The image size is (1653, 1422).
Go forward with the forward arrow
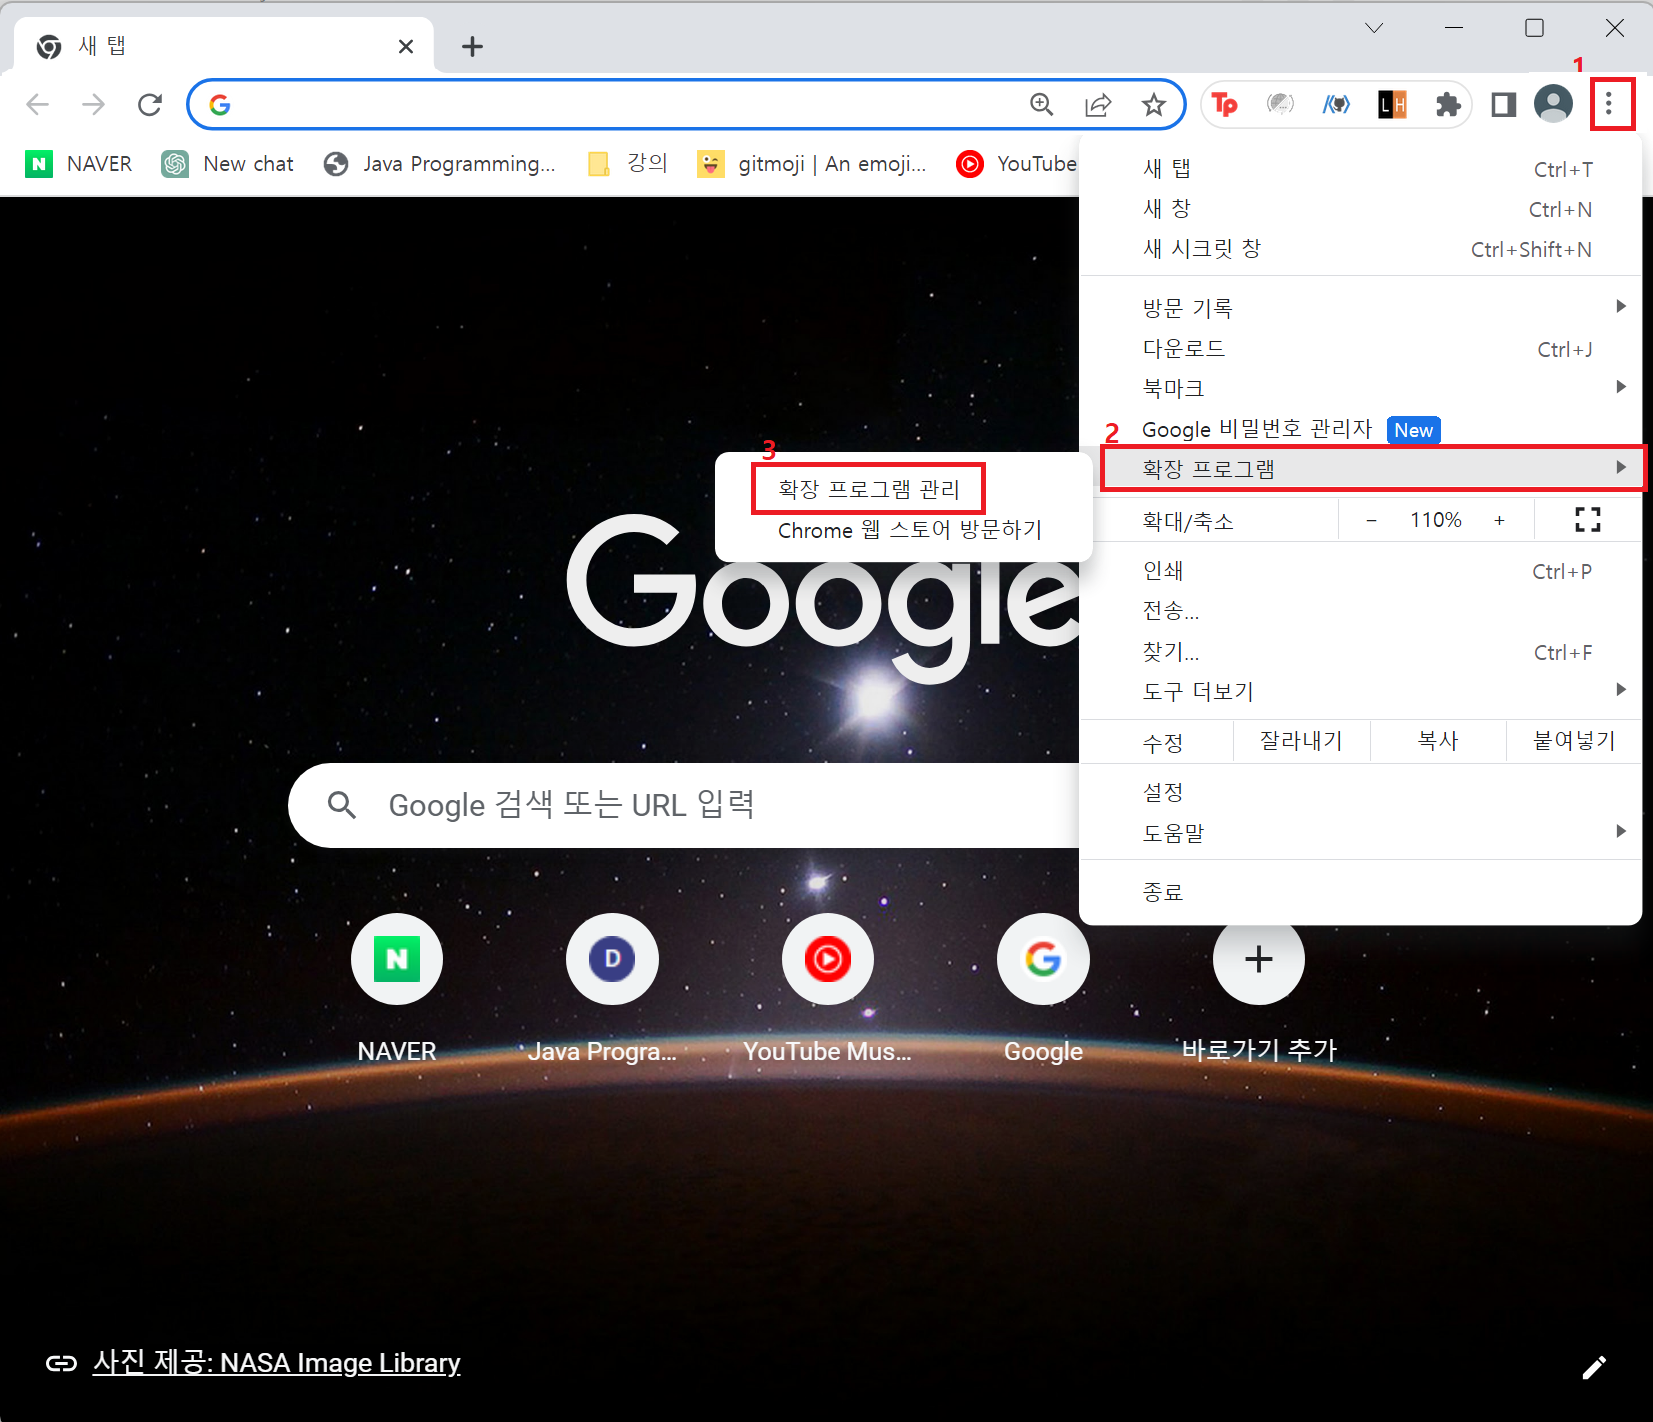click(x=94, y=104)
